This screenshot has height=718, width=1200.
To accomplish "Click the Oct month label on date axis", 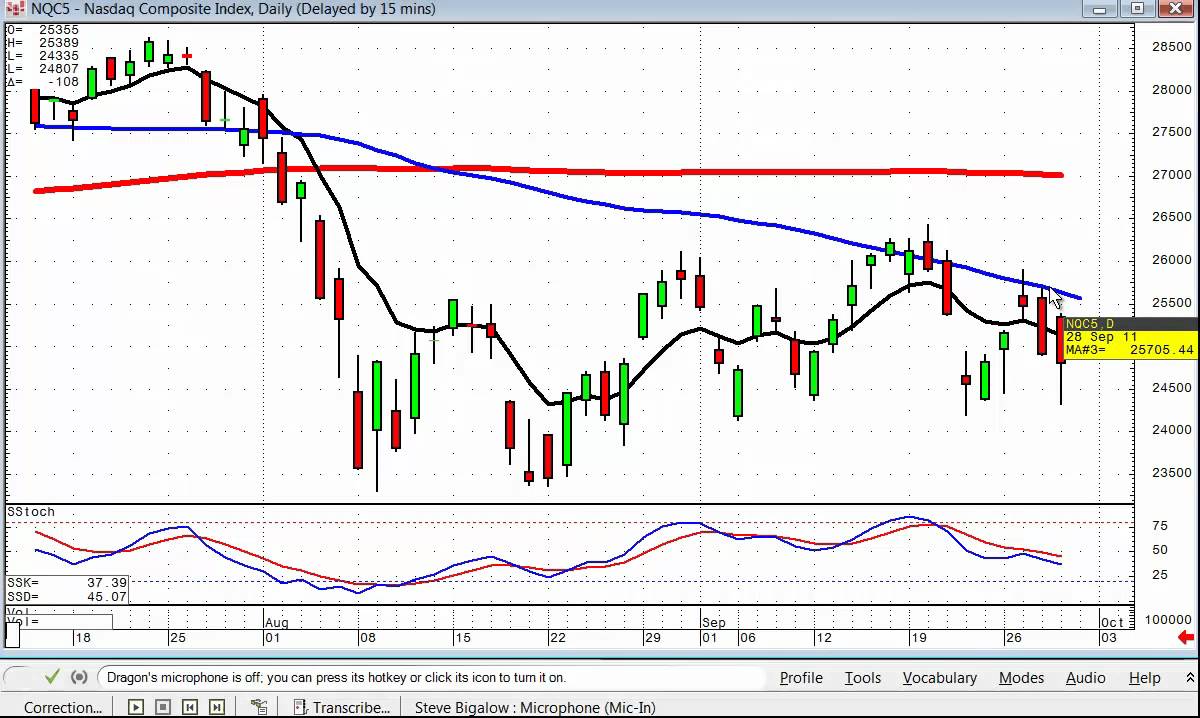I will click(x=1111, y=622).
